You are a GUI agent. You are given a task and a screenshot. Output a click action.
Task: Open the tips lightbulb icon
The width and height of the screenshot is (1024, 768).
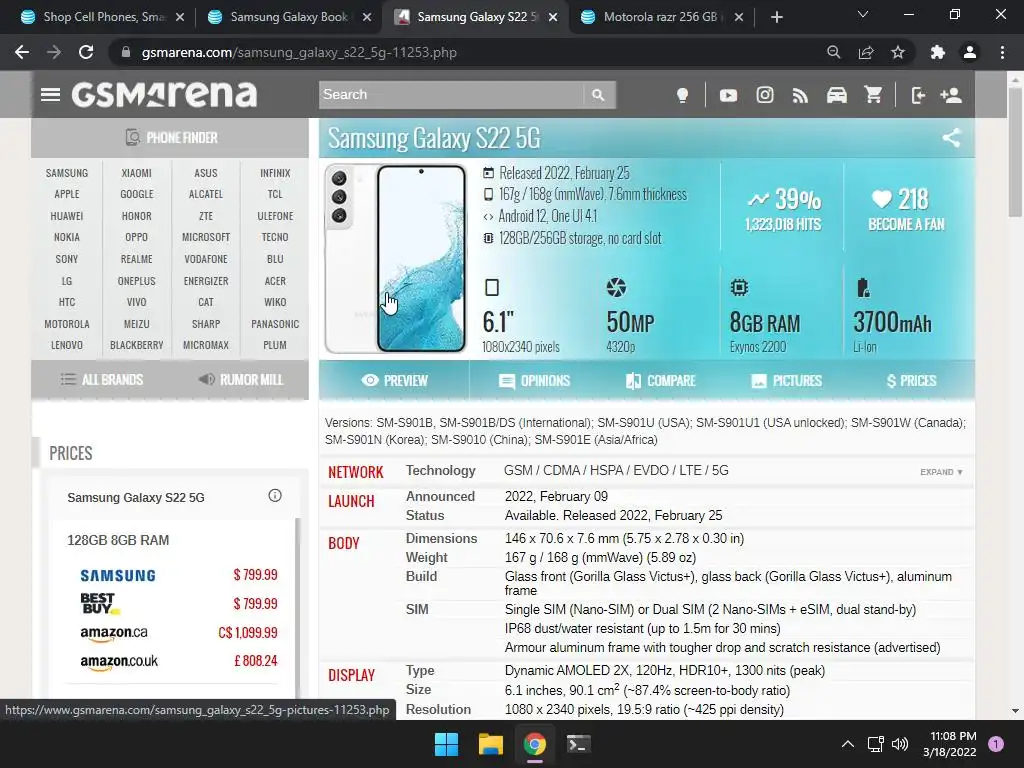(x=682, y=95)
